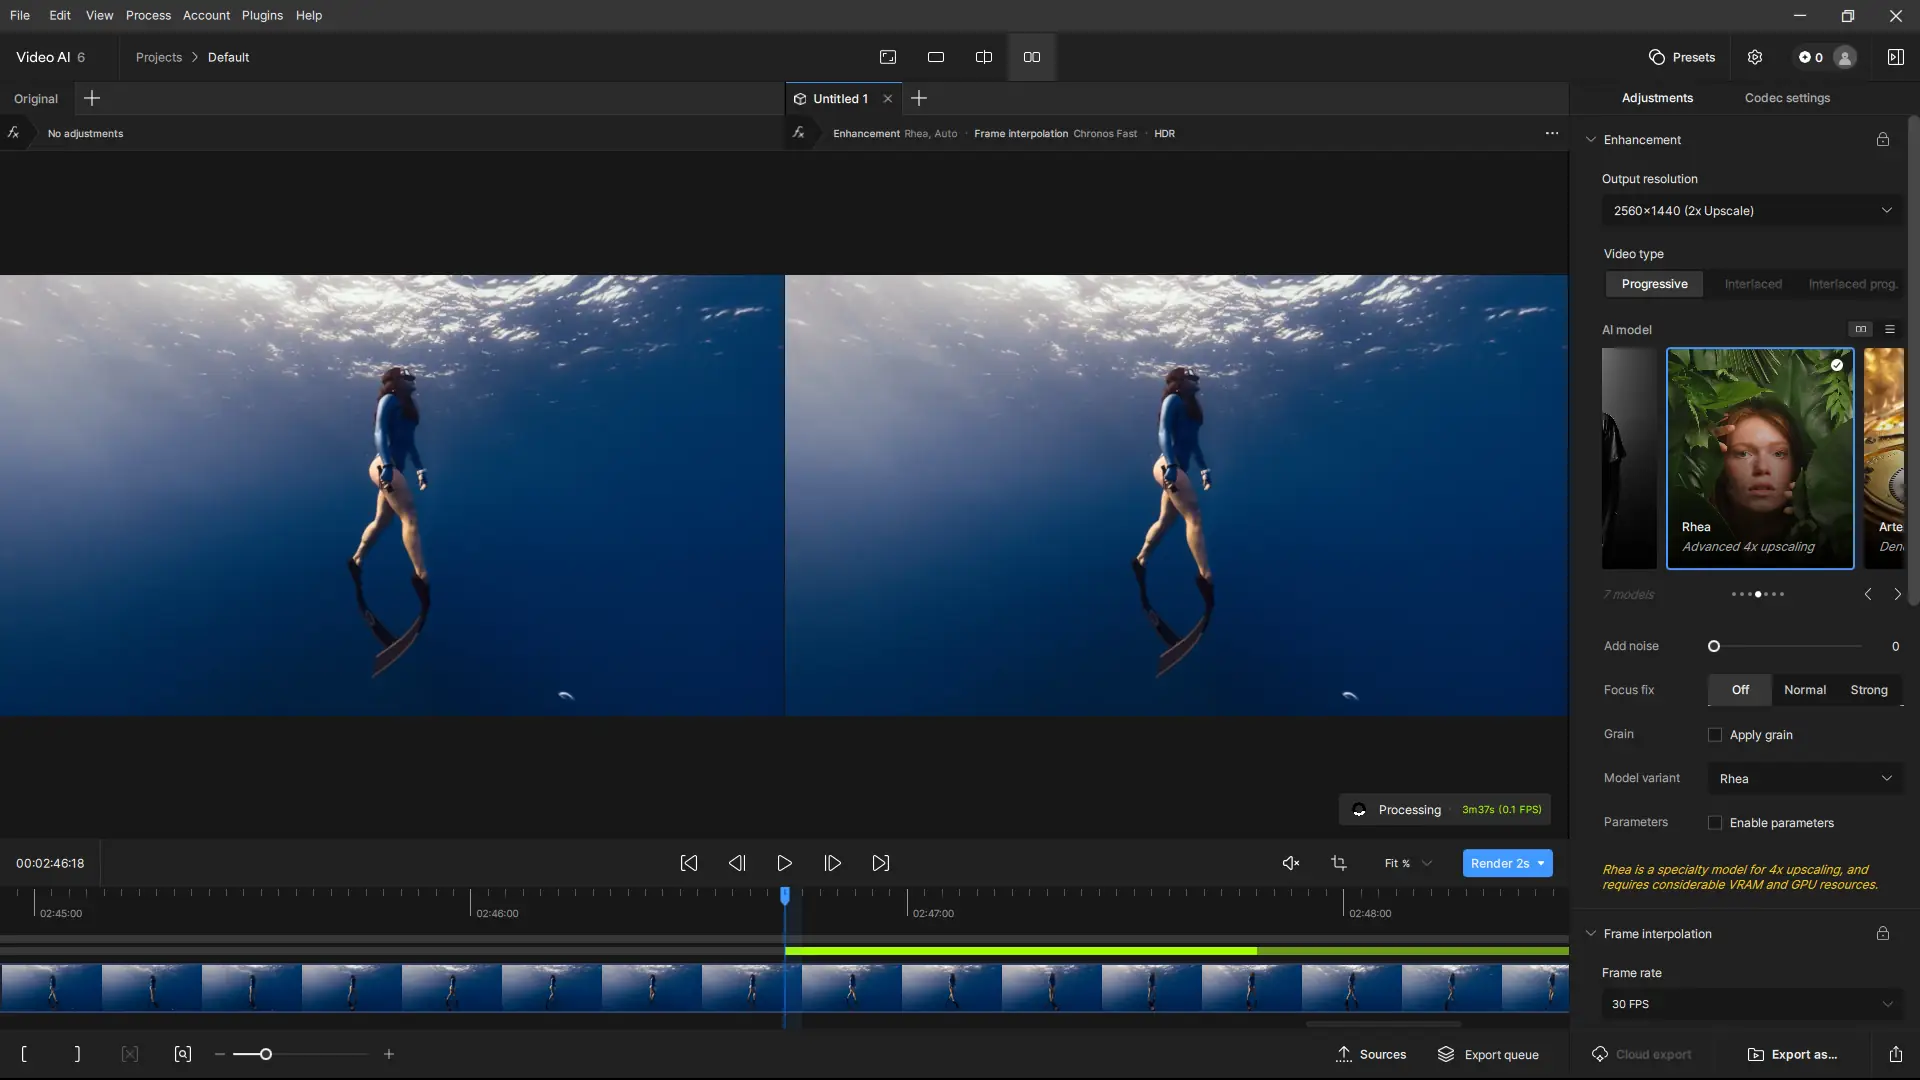Set Focus fix to Strong
1920x1080 pixels.
pyautogui.click(x=1868, y=690)
